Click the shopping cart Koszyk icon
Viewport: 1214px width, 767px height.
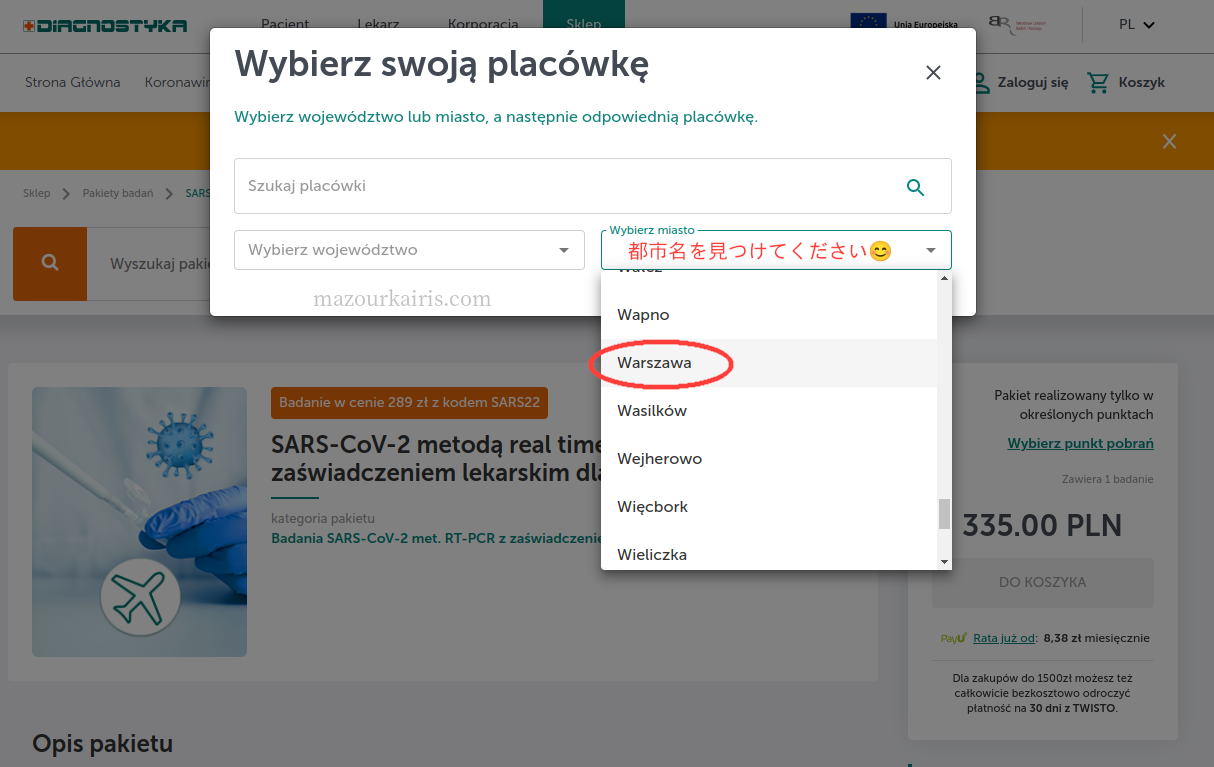tap(1098, 83)
